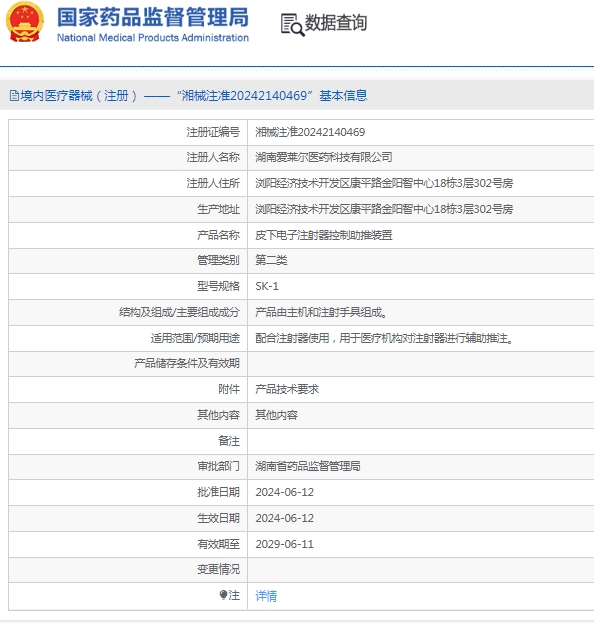Click the 批准日期 value 2024-06-12
This screenshot has height=623, width=594.
[x=284, y=492]
